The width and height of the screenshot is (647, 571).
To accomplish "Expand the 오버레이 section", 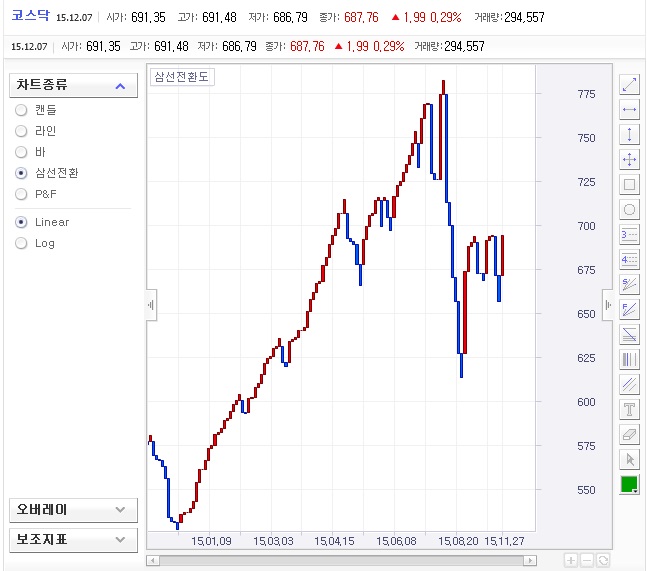I will tap(120, 510).
